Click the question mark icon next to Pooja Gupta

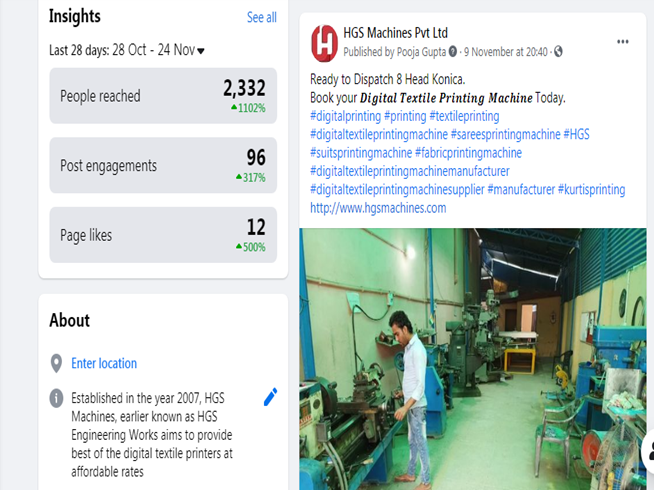click(453, 52)
